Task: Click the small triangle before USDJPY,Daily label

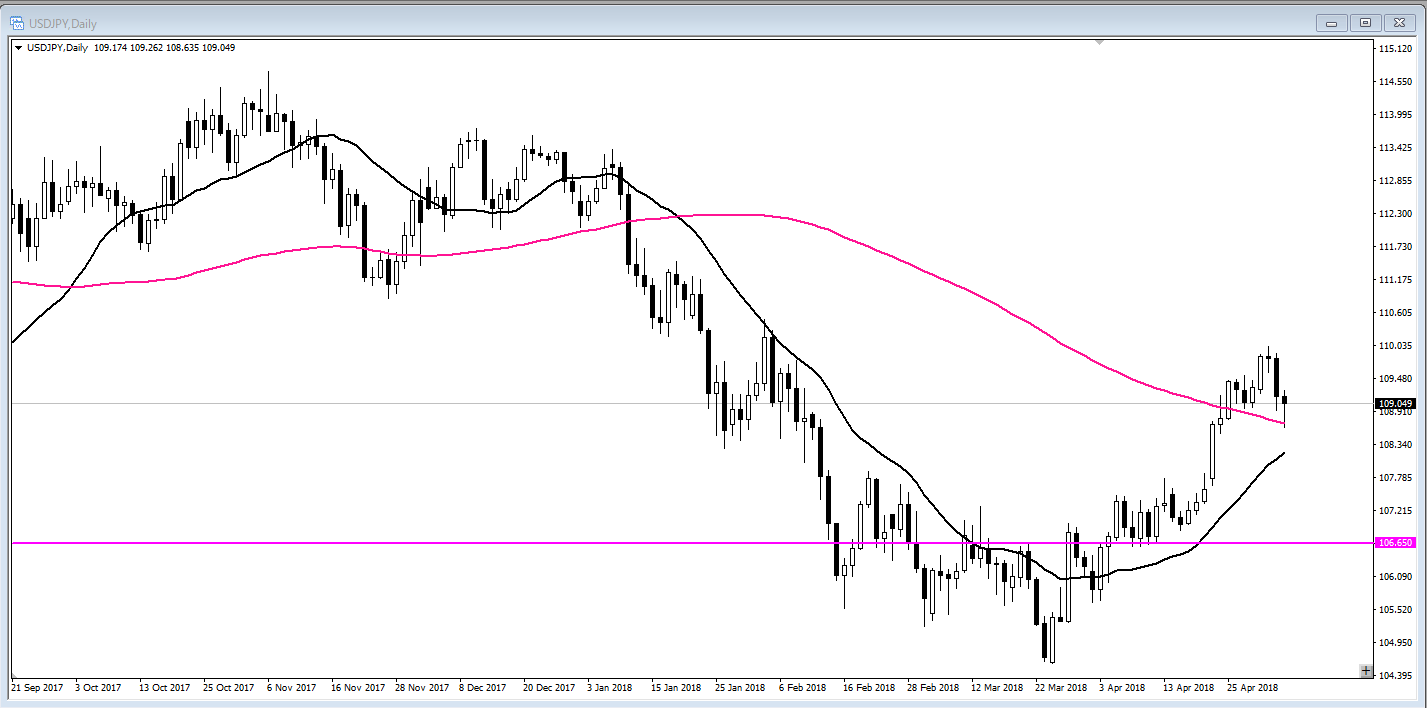Action: click(18, 48)
